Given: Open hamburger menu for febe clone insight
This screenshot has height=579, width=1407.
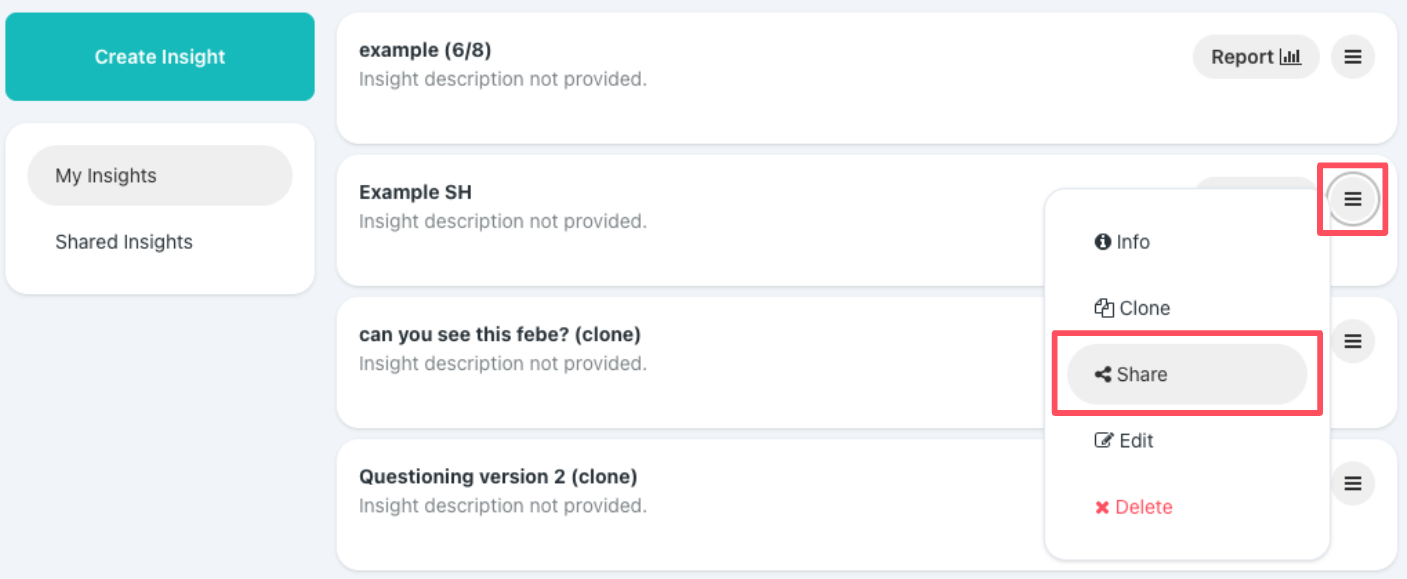Looking at the screenshot, I should 1352,341.
